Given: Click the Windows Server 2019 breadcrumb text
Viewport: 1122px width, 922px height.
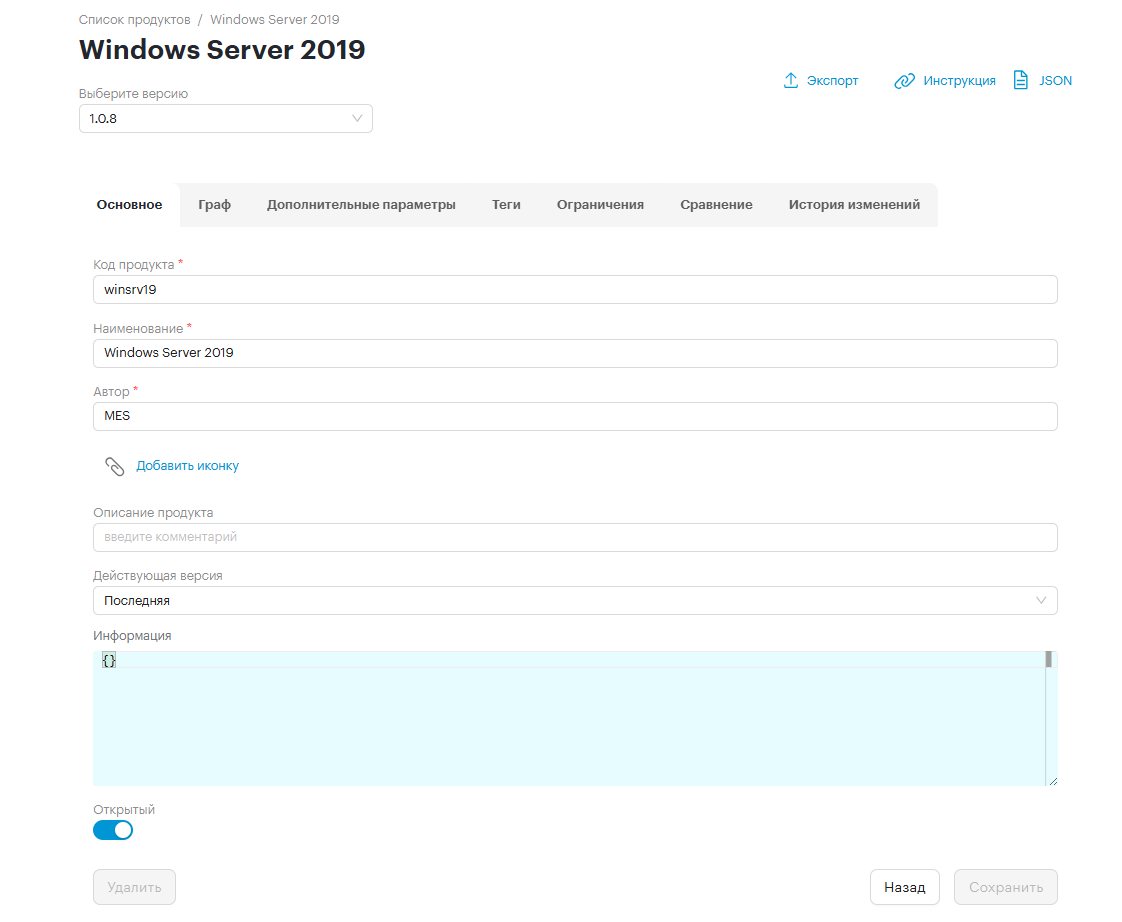Looking at the screenshot, I should point(275,19).
